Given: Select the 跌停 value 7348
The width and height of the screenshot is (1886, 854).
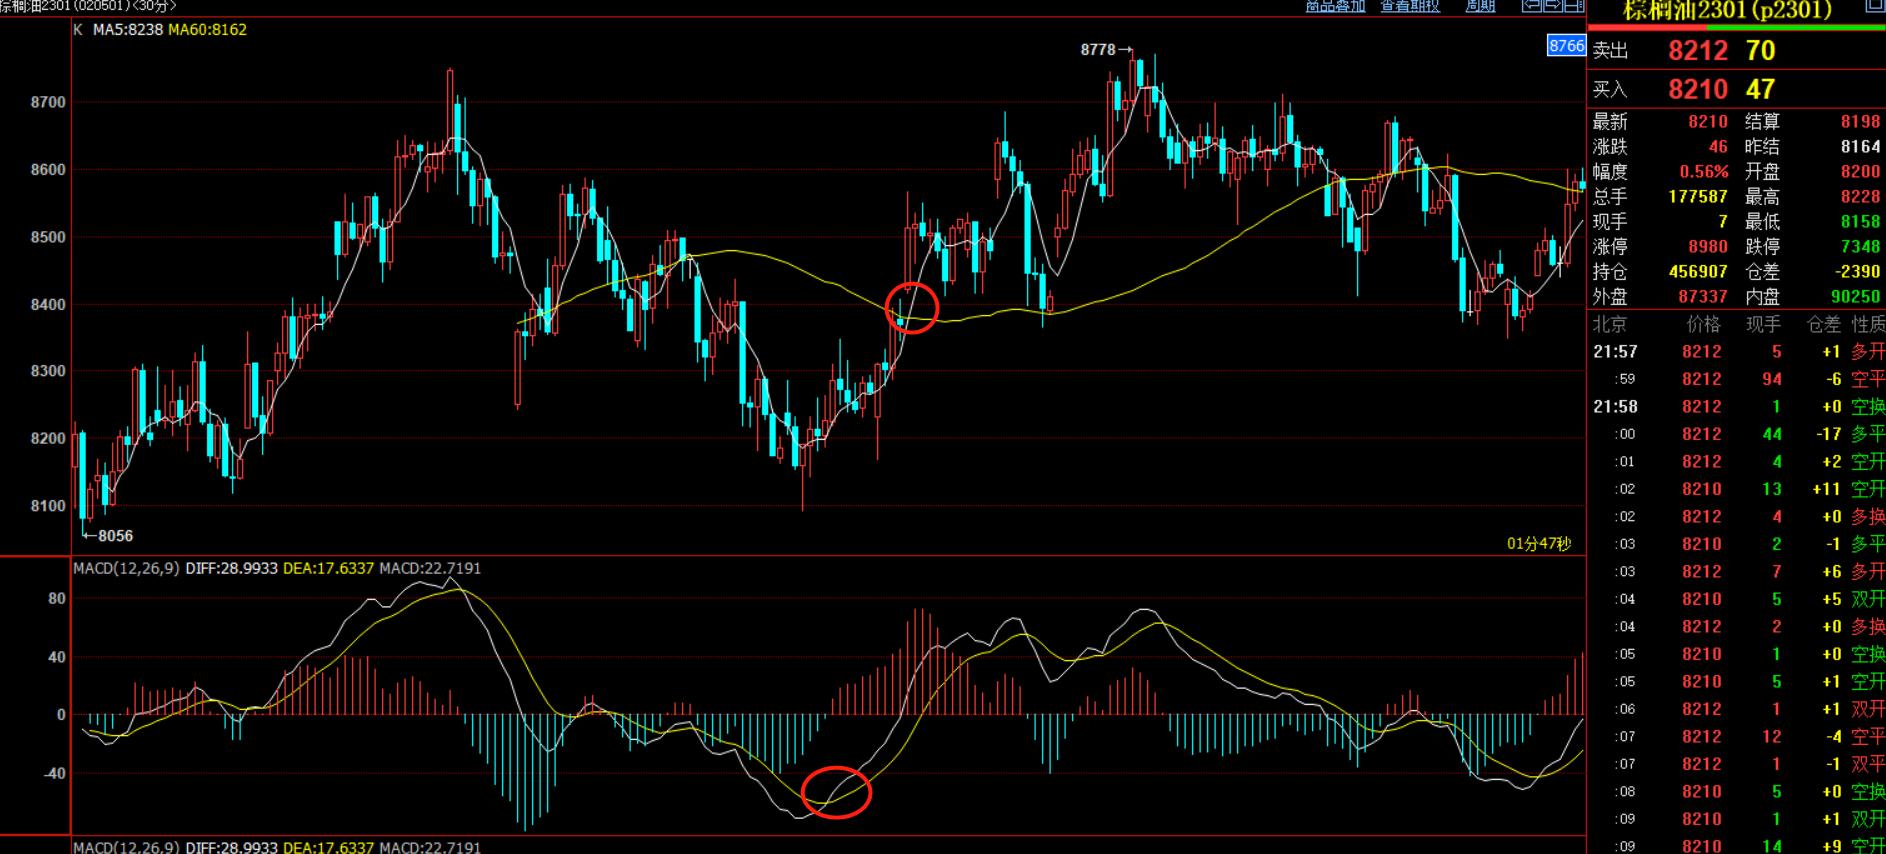Looking at the screenshot, I should tap(1860, 247).
